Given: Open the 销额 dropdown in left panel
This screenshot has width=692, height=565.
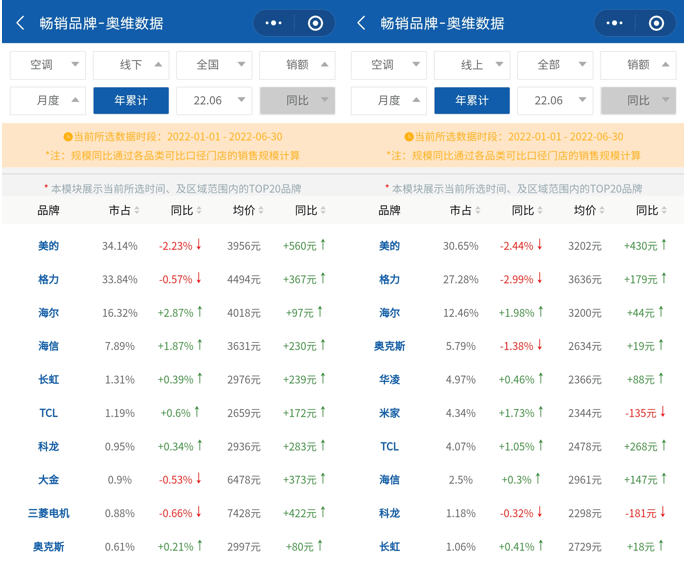Looking at the screenshot, I should click(x=297, y=65).
